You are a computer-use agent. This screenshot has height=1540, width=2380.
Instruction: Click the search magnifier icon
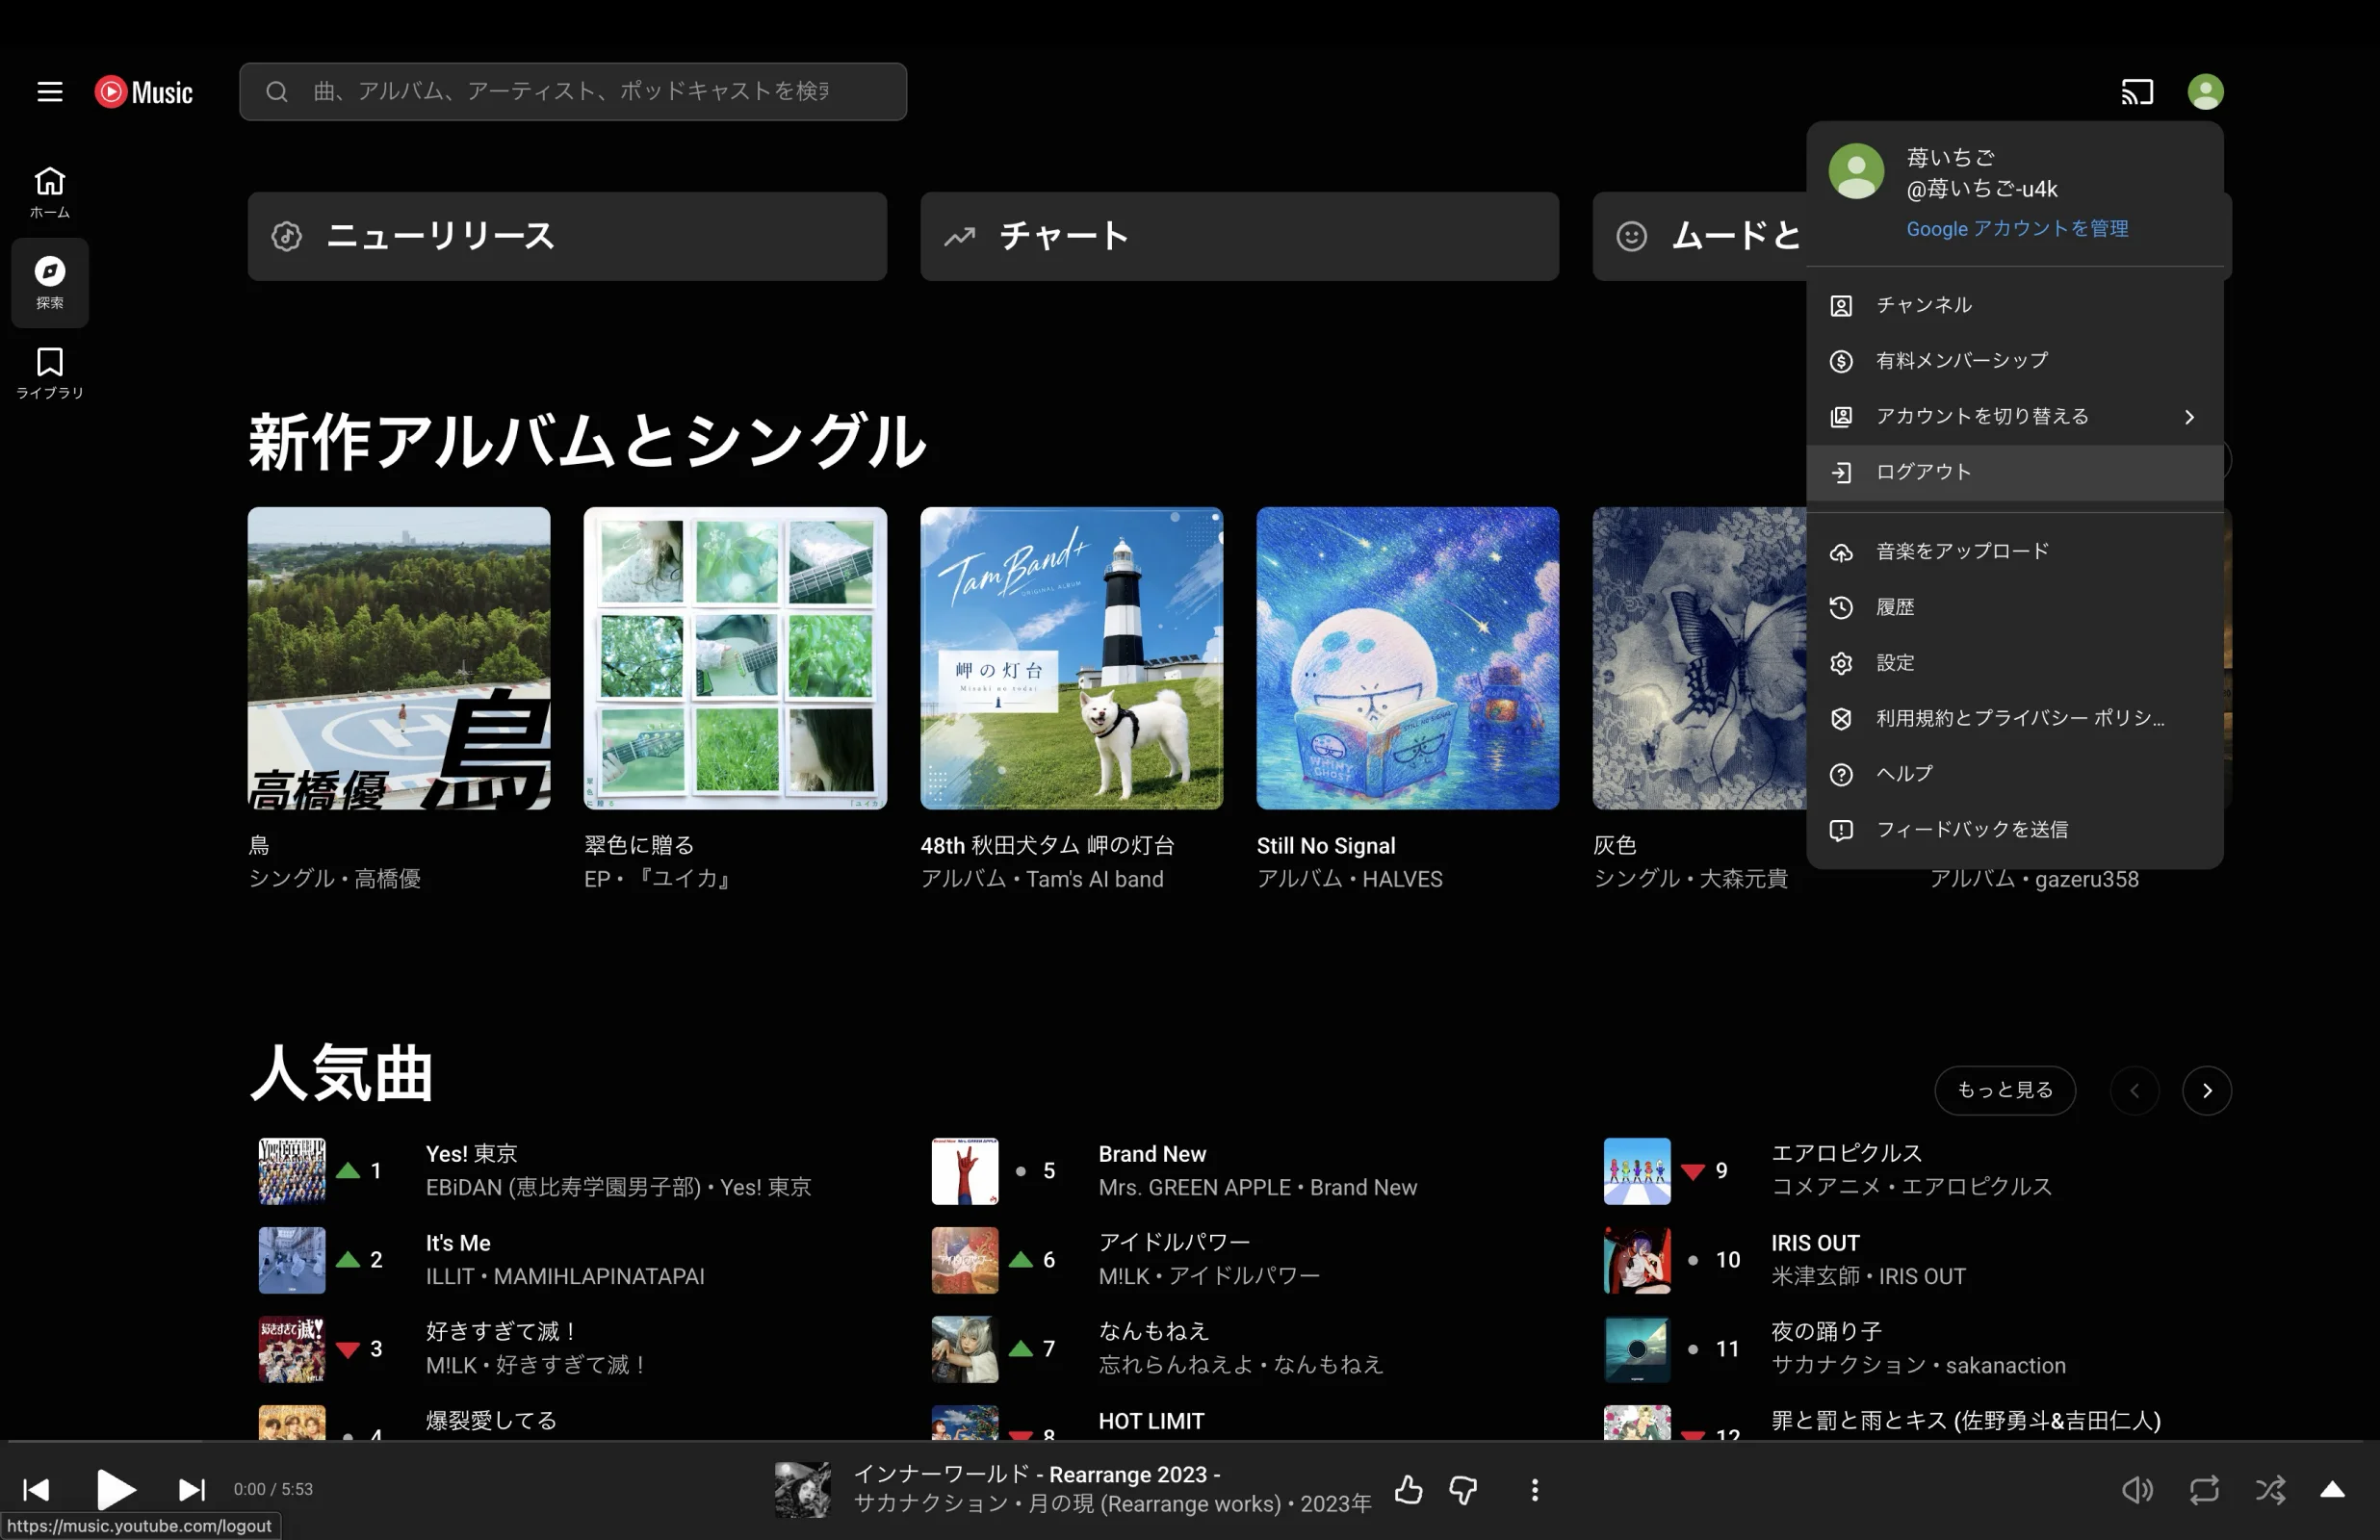[277, 92]
